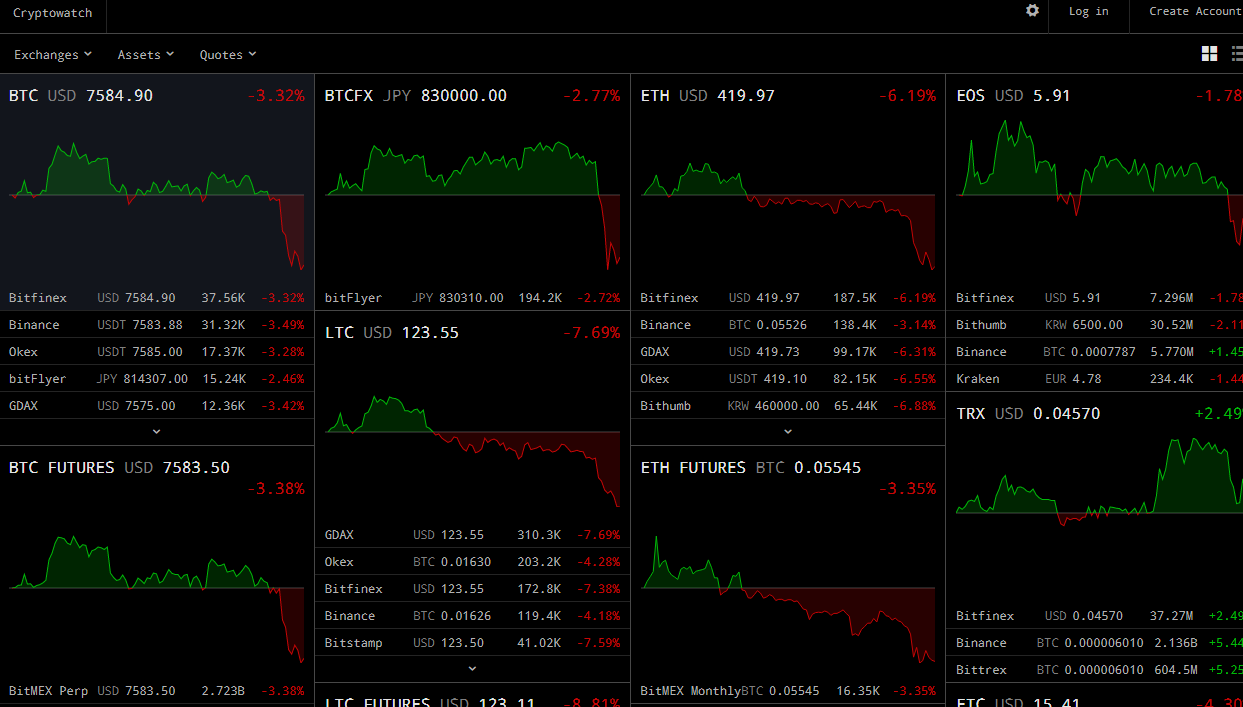Select GDAX USD 7575.00 row
1243x707 pixels.
tap(156, 406)
